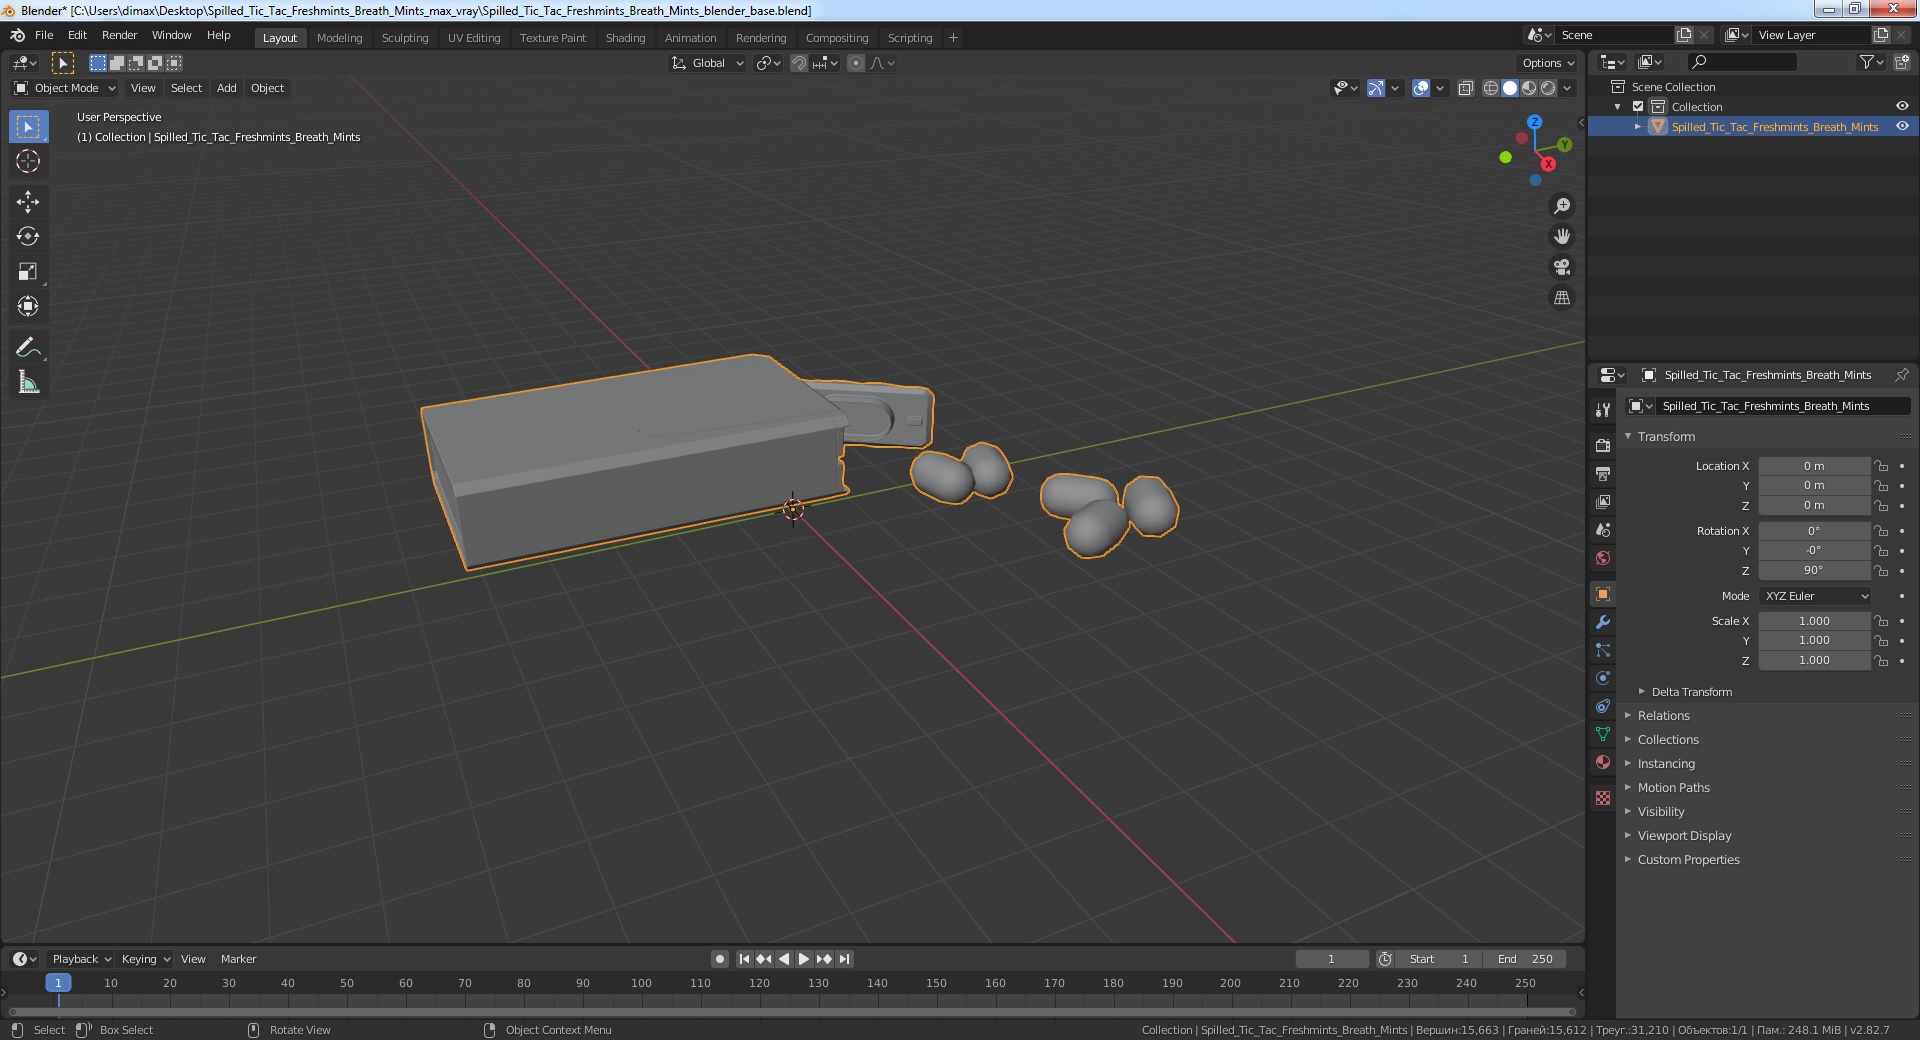Image resolution: width=1920 pixels, height=1040 pixels.
Task: Activate the Scale tool
Action: 28,272
